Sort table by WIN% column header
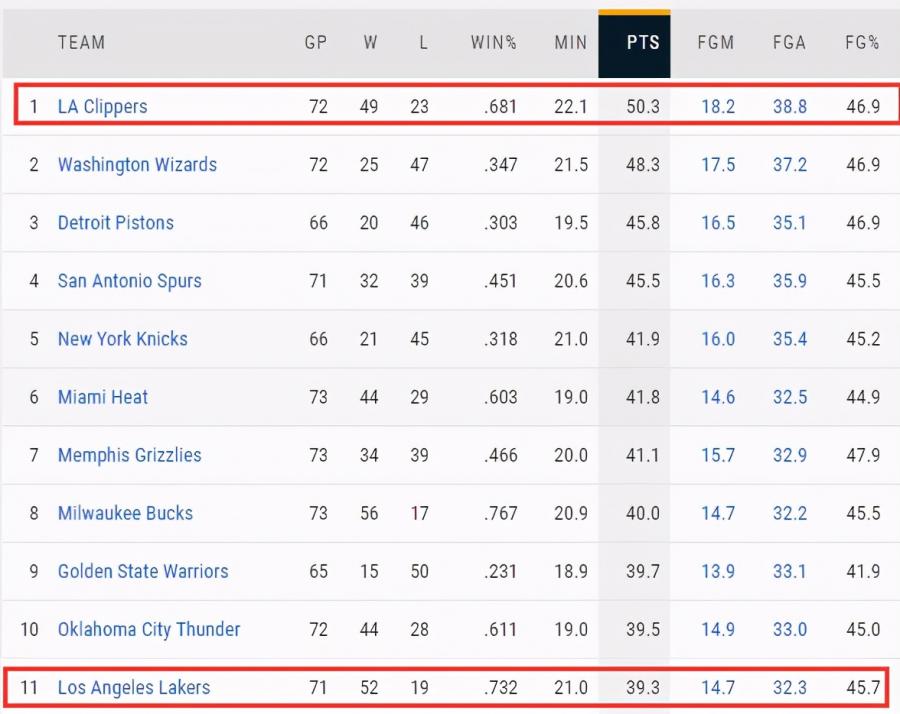Image resolution: width=900 pixels, height=714 pixels. [494, 42]
